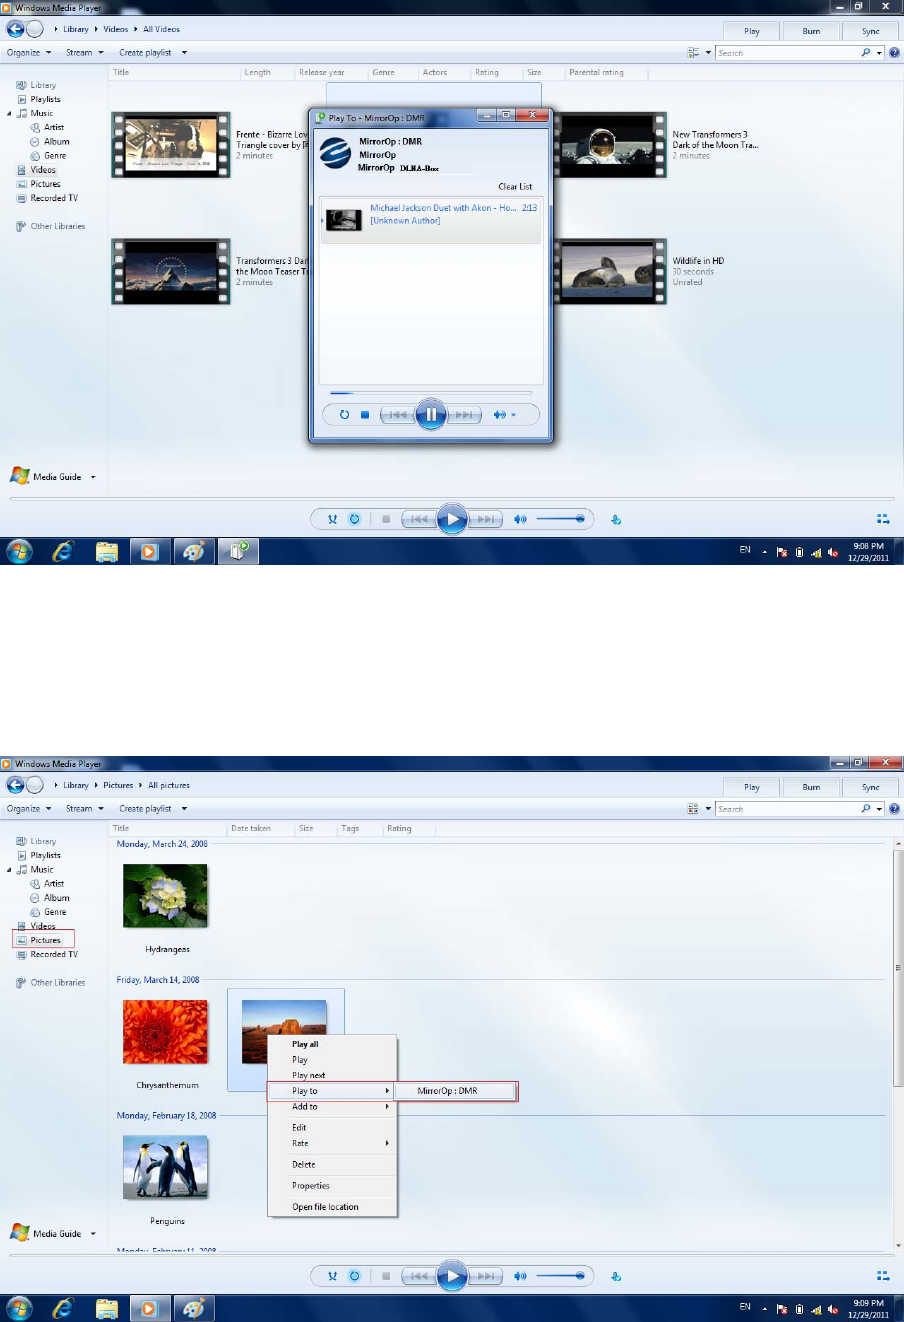
Task: Click Play To taskbar icon in upper screenshot
Action: tap(239, 550)
